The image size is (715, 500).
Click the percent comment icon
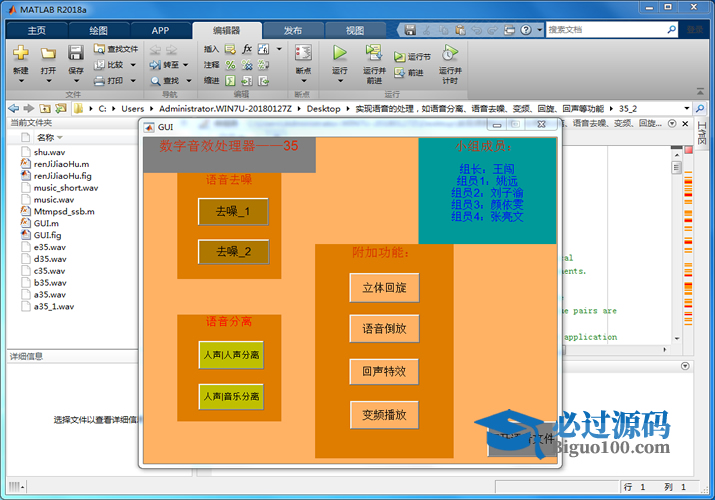(231, 65)
